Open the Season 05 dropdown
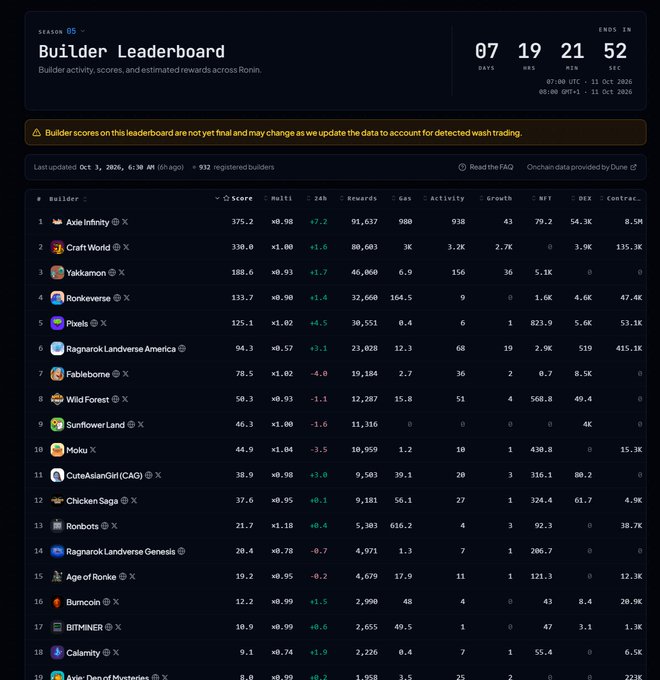 pyautogui.click(x=61, y=31)
